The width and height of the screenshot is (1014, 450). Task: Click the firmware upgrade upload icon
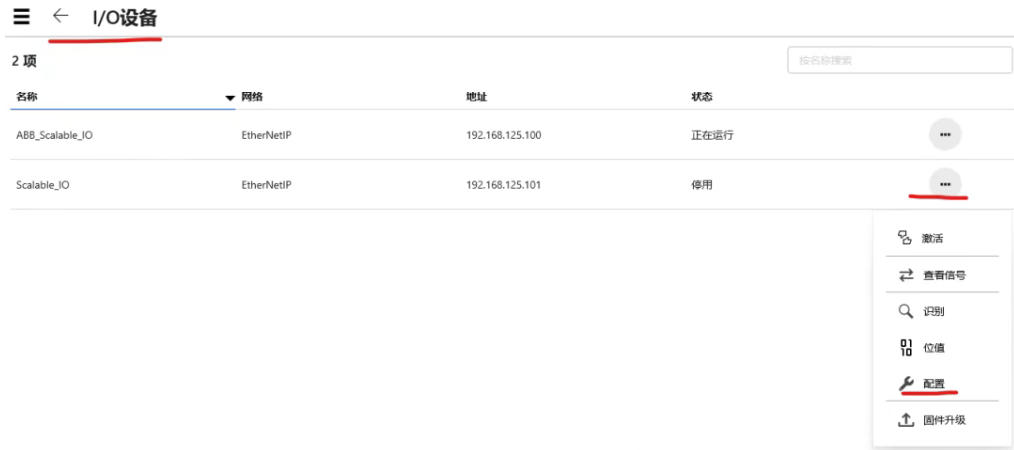point(905,420)
